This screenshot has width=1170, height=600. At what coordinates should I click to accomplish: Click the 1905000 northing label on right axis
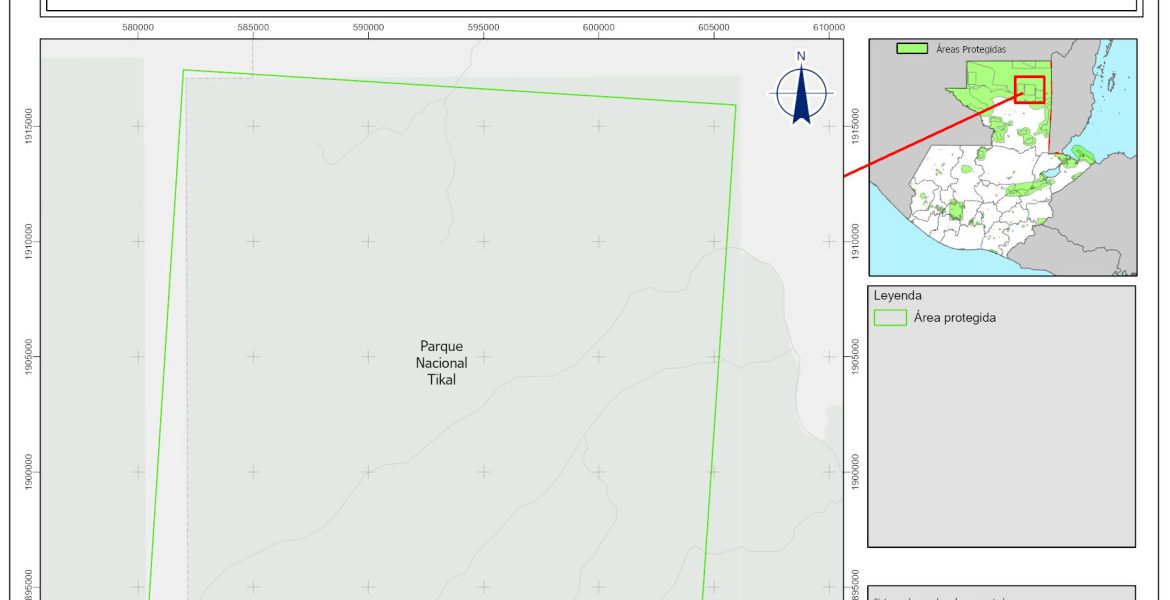856,357
